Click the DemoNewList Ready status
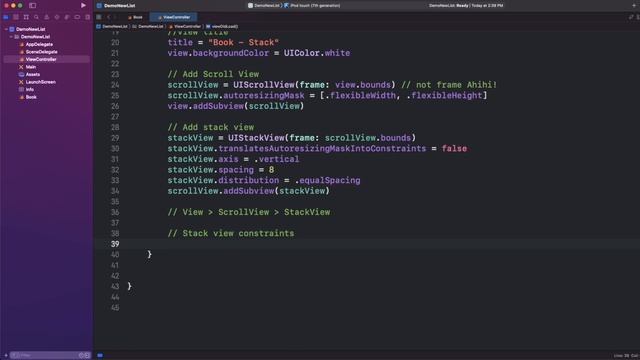Viewport: 640px width, 360px height. 466,6
